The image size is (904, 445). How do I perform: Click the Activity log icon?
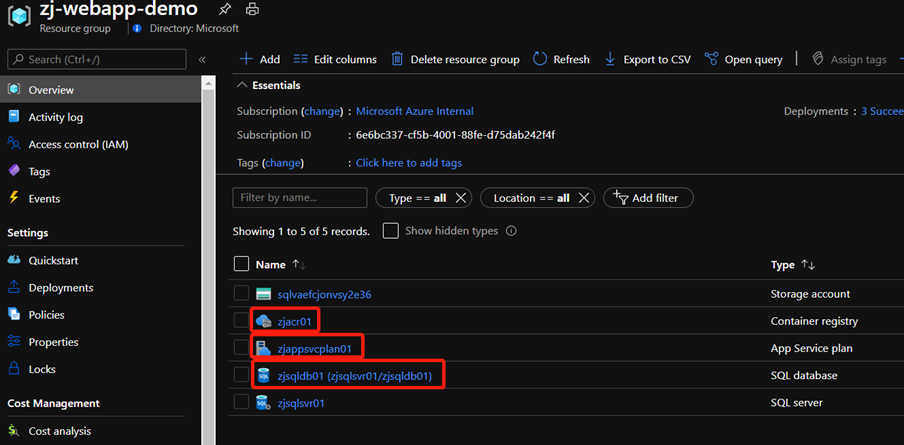click(x=14, y=117)
